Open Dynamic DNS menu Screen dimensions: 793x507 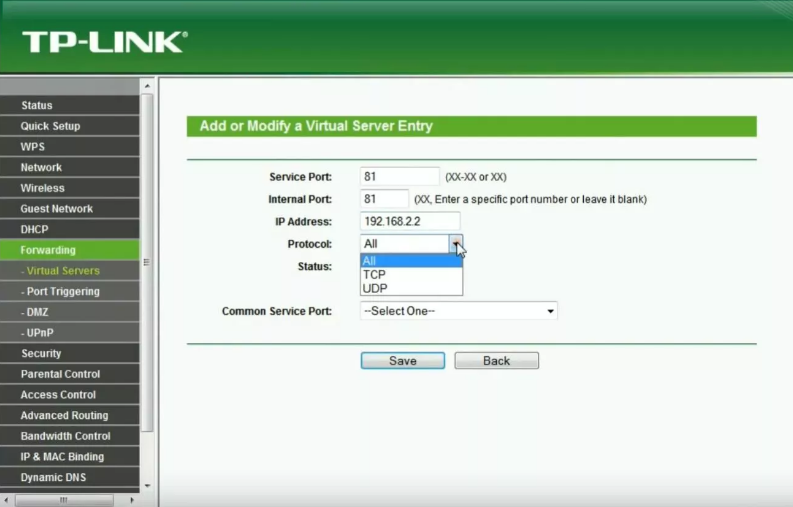point(70,477)
